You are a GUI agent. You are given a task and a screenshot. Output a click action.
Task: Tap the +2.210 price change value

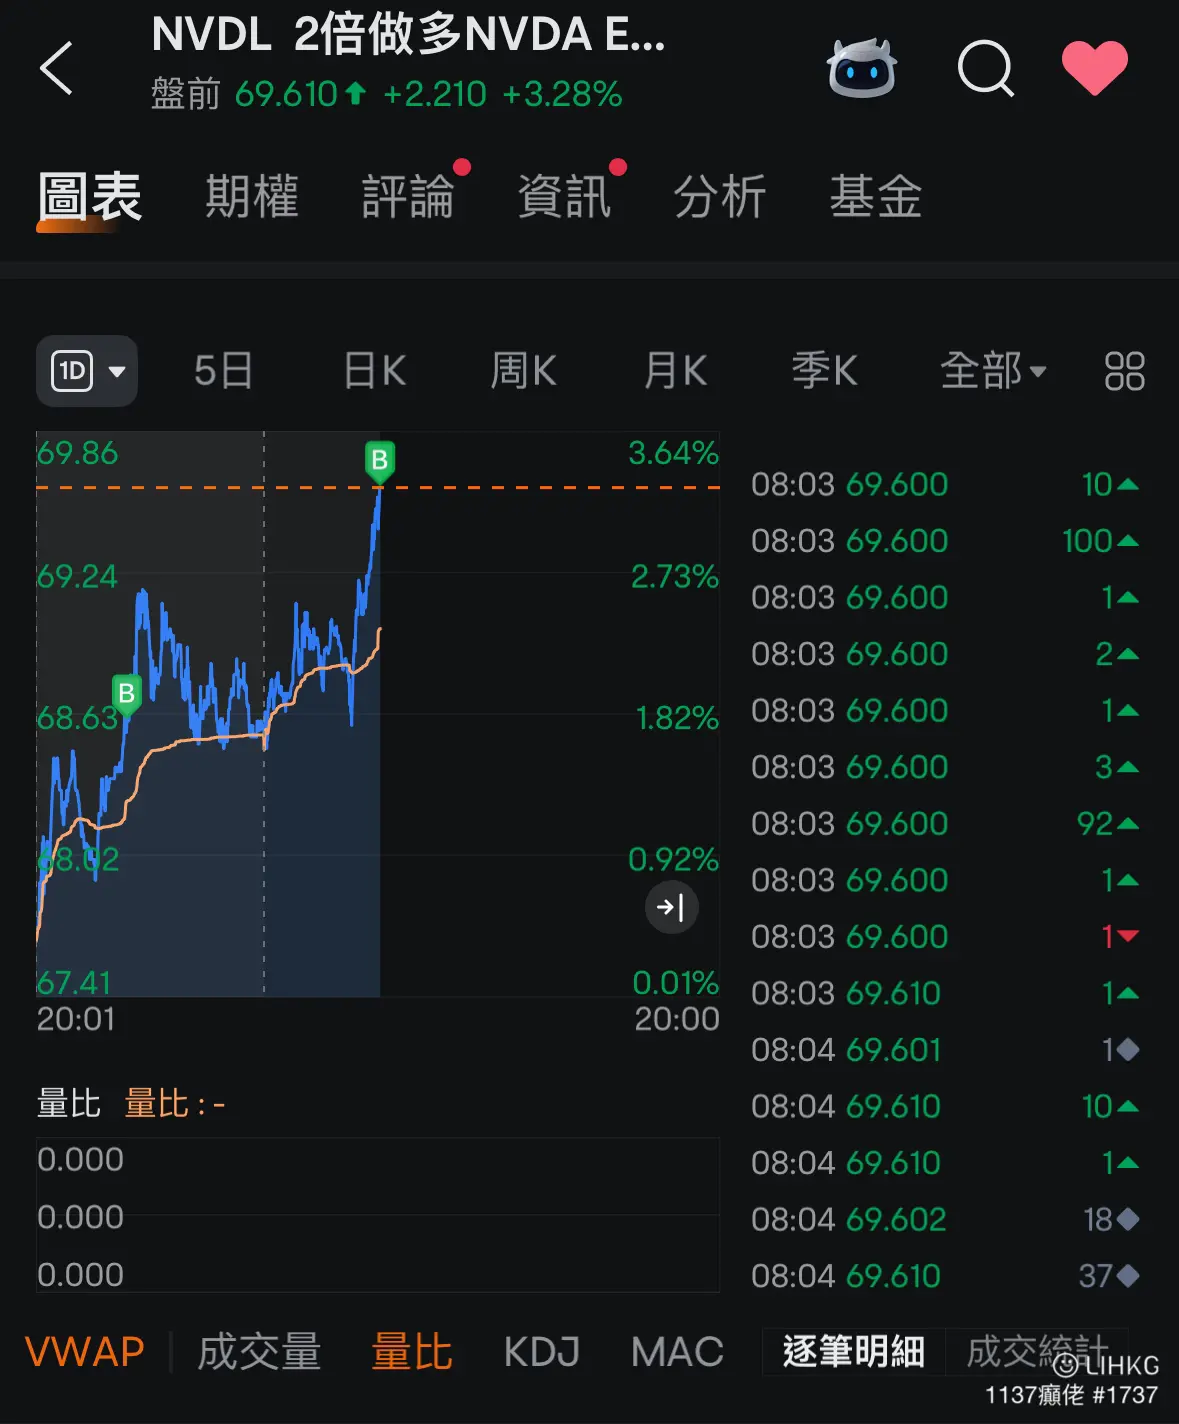(435, 94)
